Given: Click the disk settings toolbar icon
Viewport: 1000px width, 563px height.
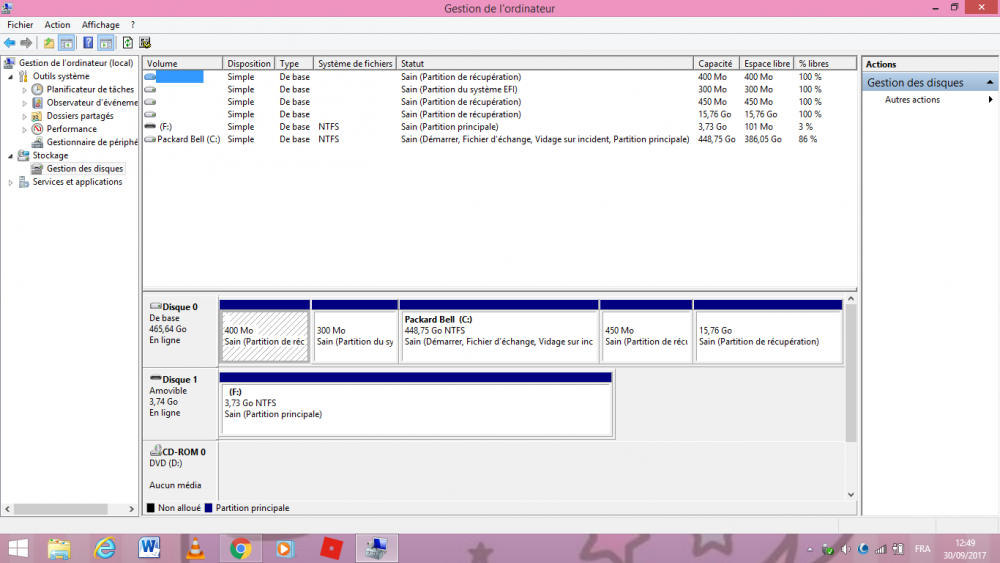Looking at the screenshot, I should tap(145, 43).
